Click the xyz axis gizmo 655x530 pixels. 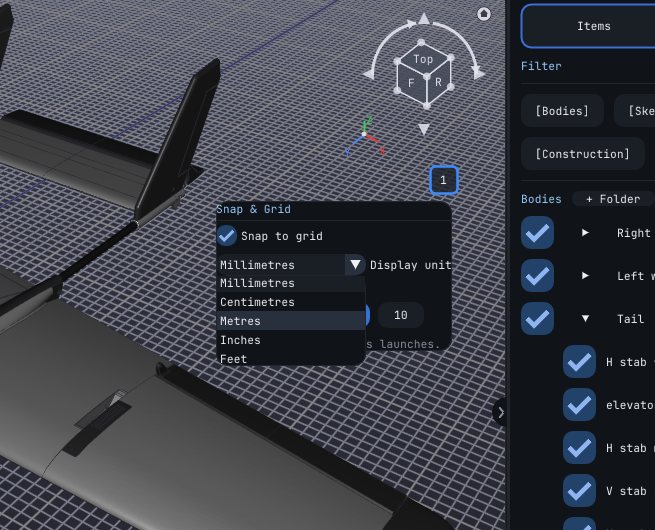click(365, 136)
